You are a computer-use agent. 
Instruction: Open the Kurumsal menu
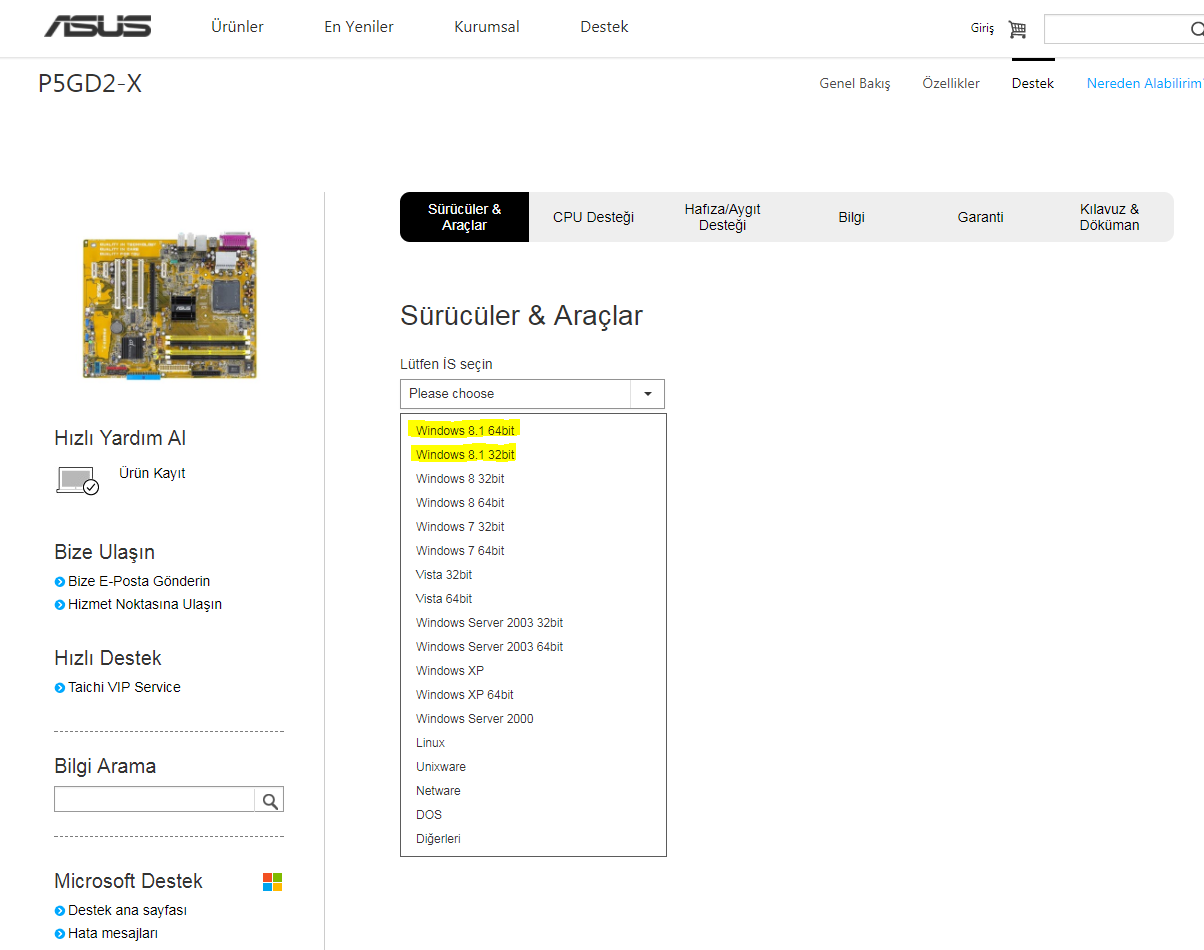(487, 27)
